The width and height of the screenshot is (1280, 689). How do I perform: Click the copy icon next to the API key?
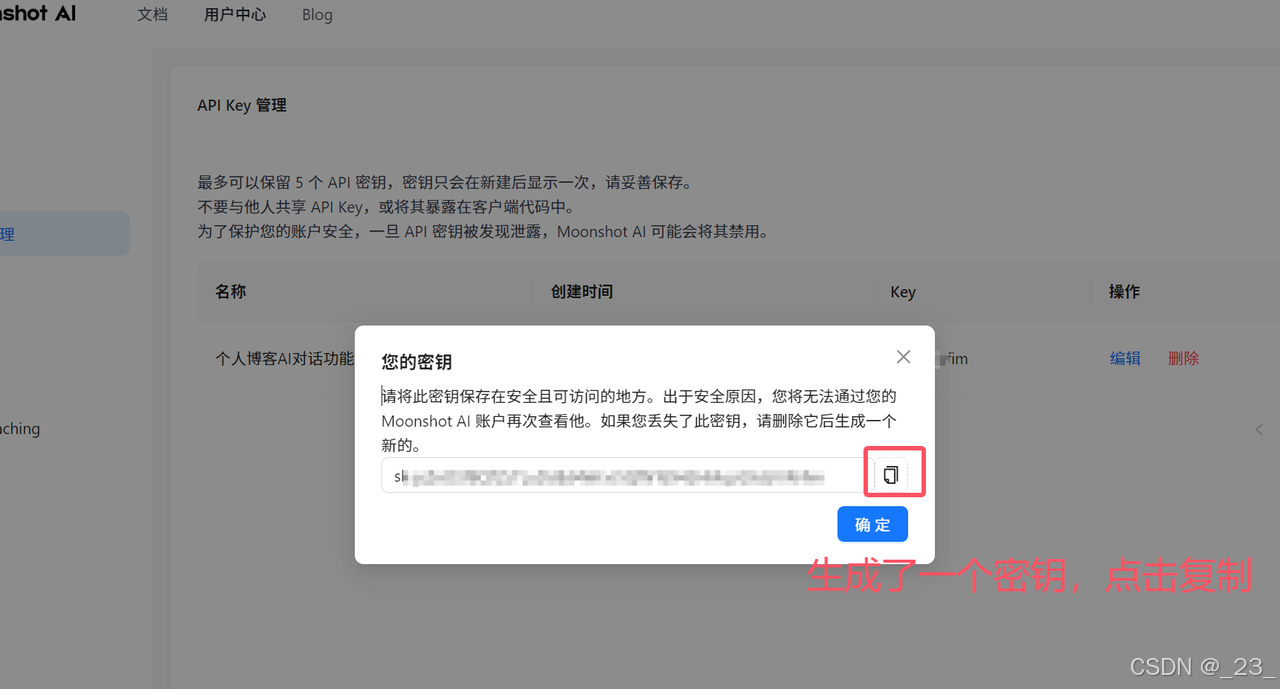(x=893, y=474)
